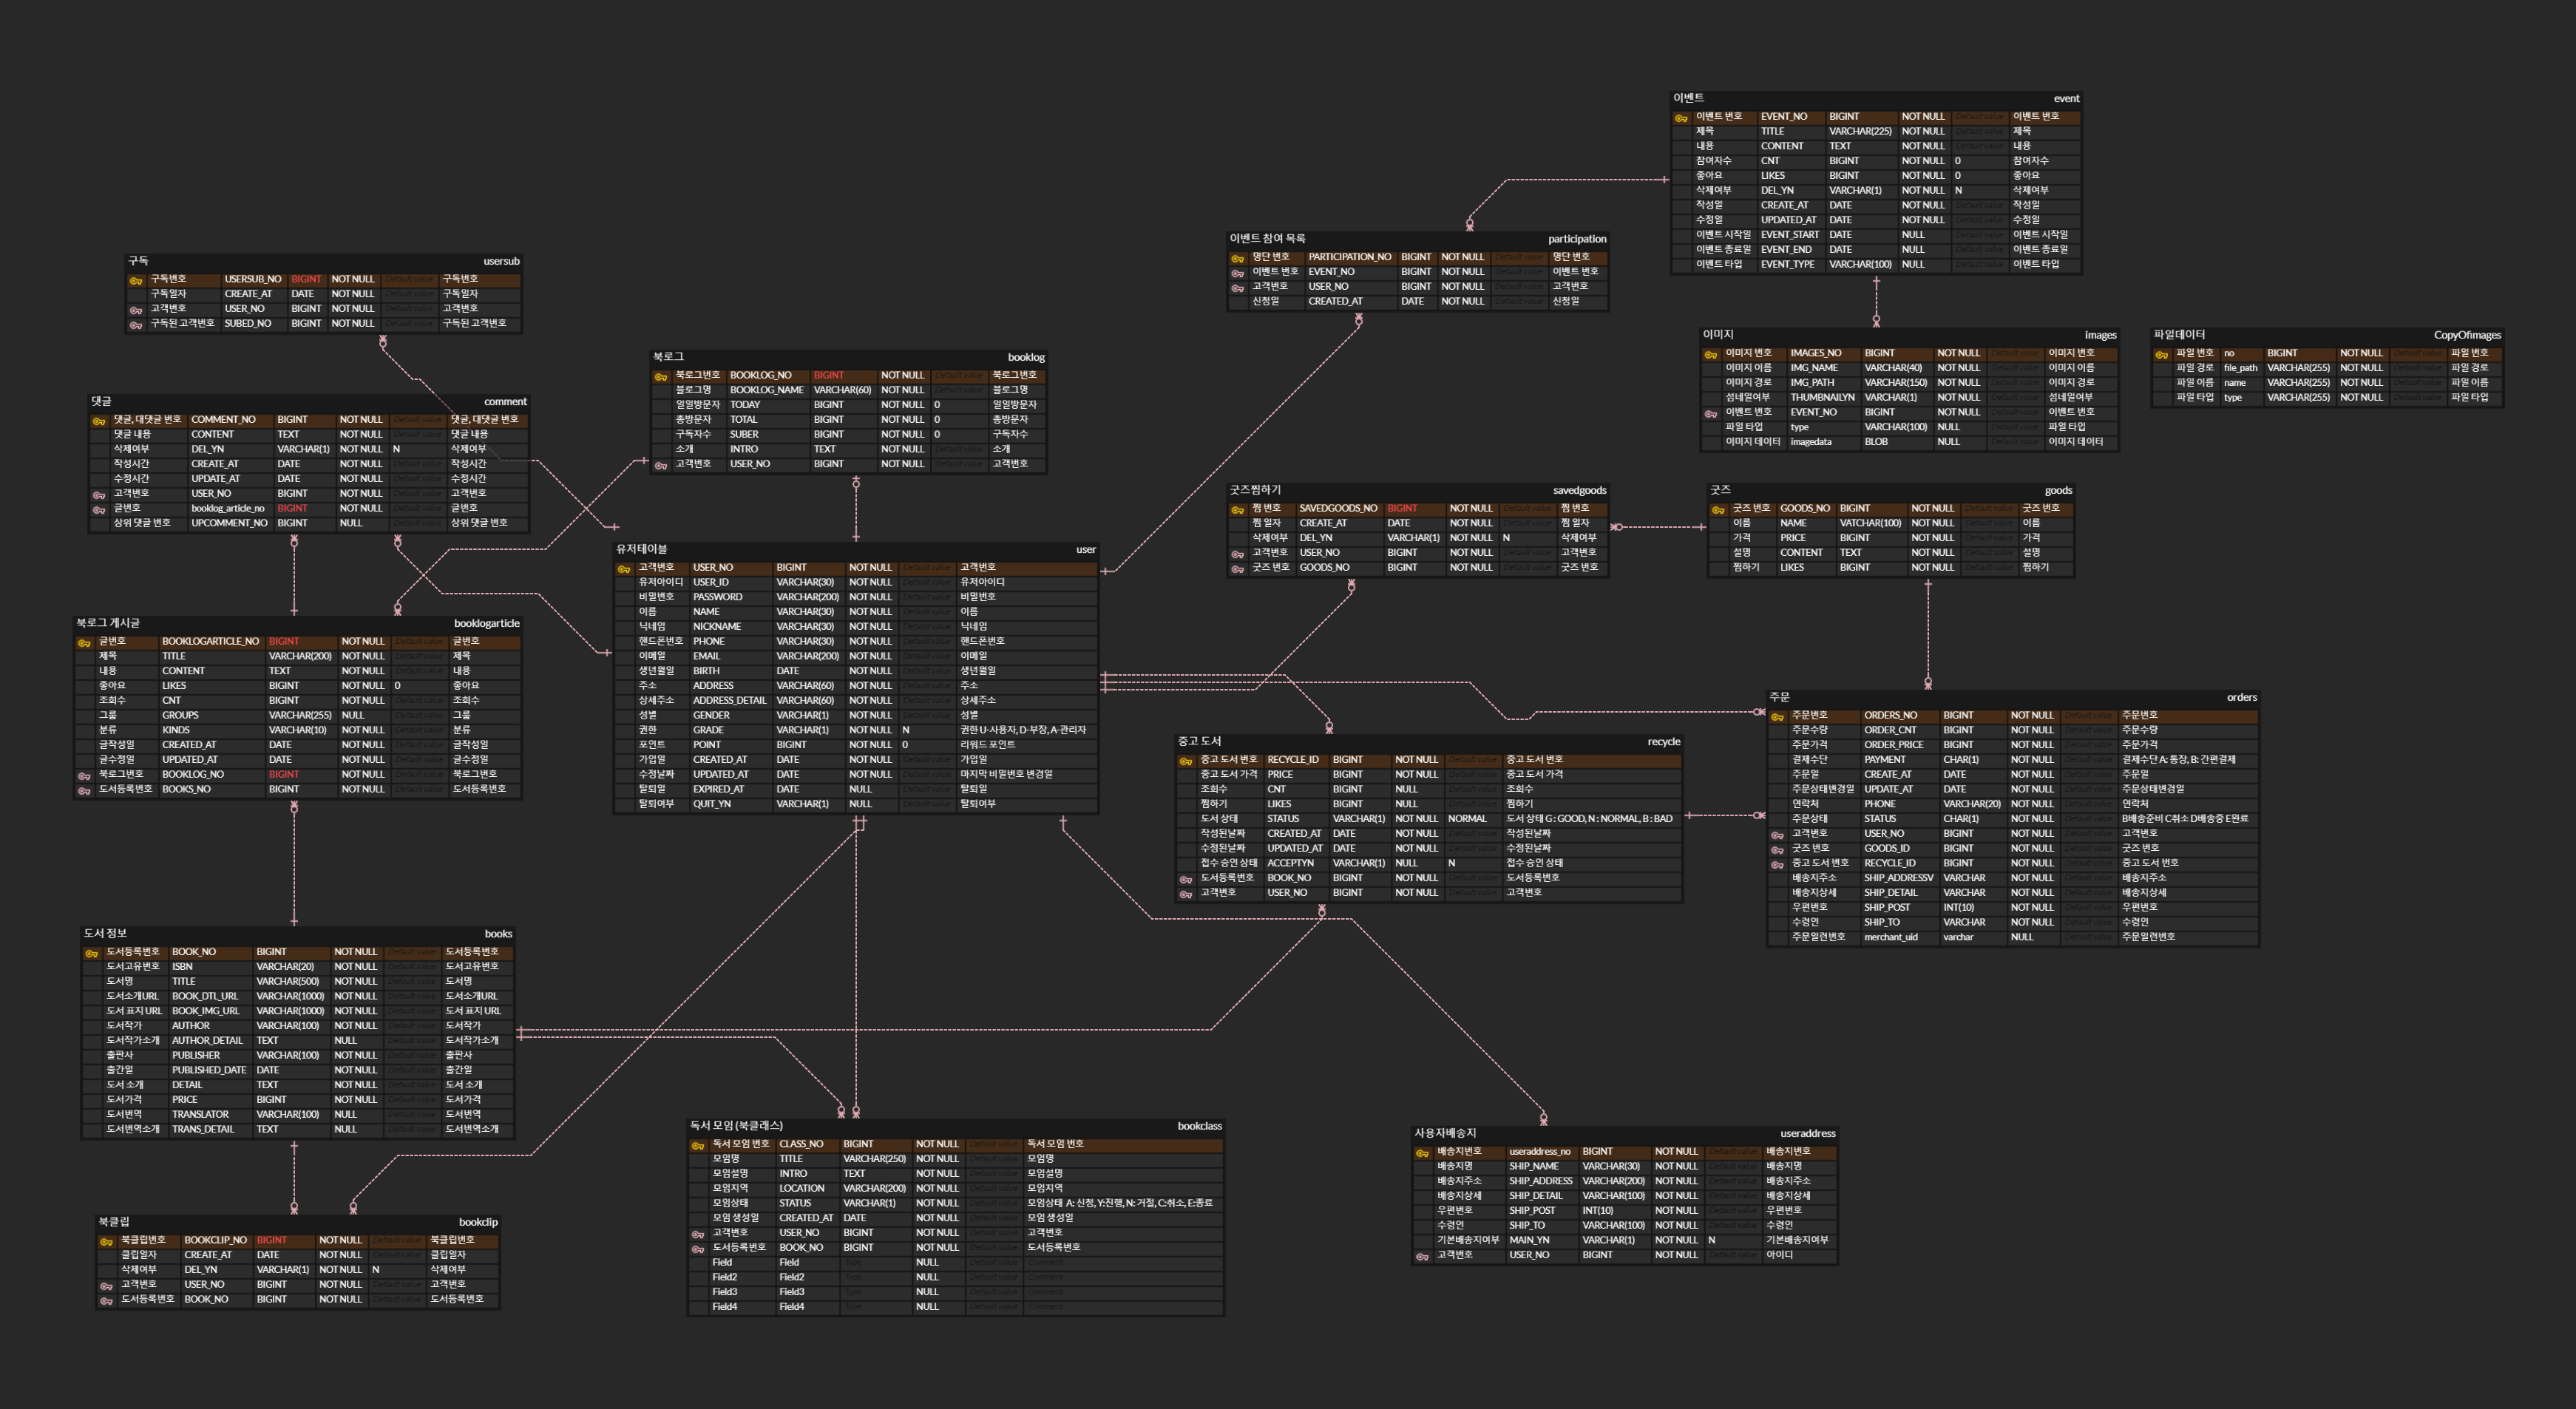The image size is (2576, 1409).
Task: Click the 'SHIP_ADDRESSV' column cell
Action: tap(1899, 879)
